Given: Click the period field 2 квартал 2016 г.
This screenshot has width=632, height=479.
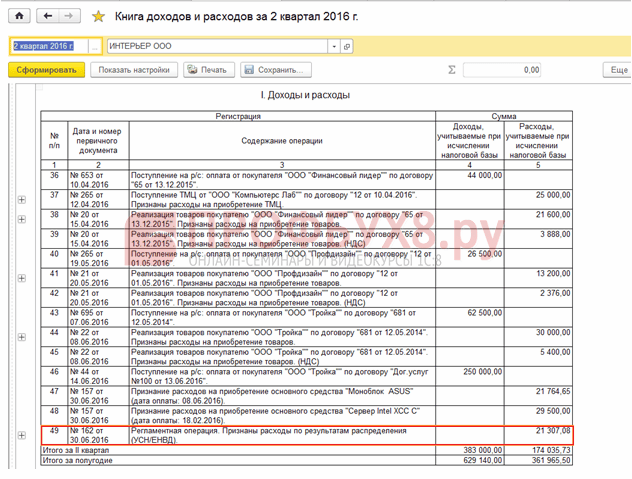Looking at the screenshot, I should [48, 46].
